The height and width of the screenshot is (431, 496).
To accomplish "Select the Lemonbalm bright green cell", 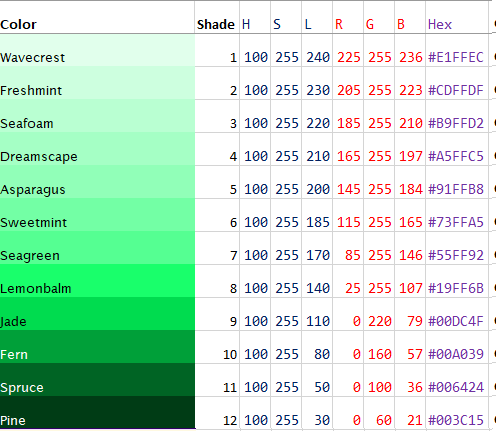I will coord(97,281).
